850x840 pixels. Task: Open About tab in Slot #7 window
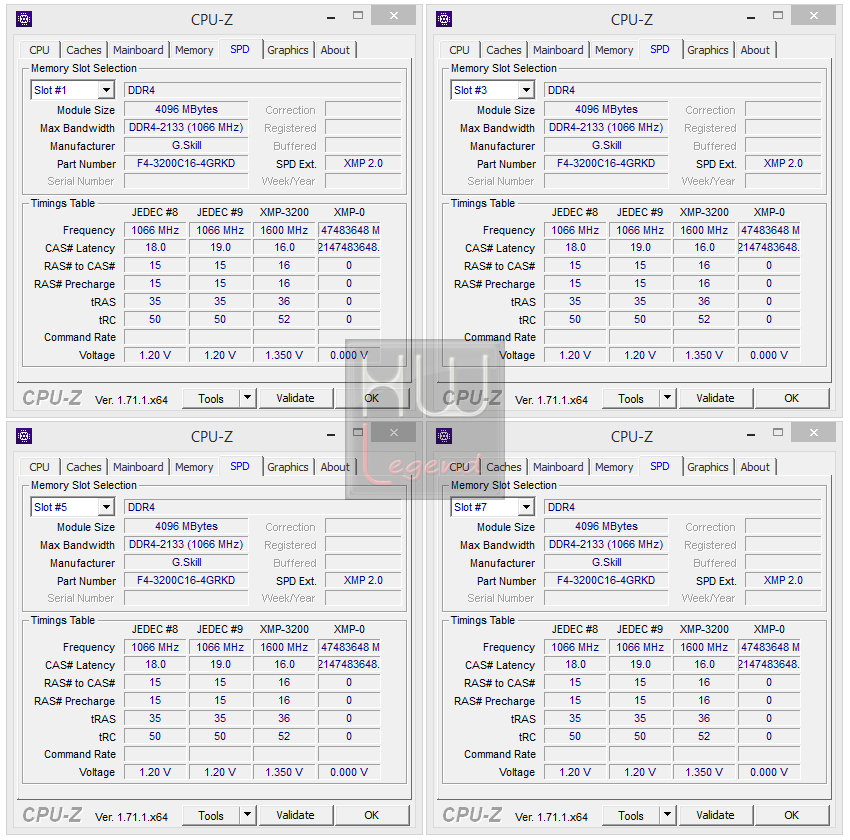pyautogui.click(x=755, y=467)
